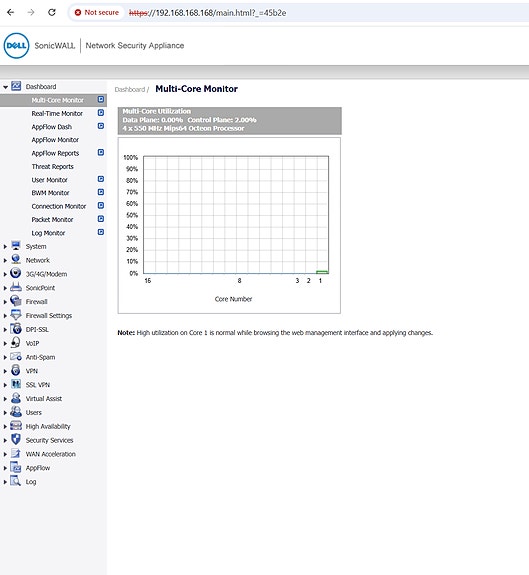
Task: Reload the page with the refresh icon
Action: coord(52,12)
